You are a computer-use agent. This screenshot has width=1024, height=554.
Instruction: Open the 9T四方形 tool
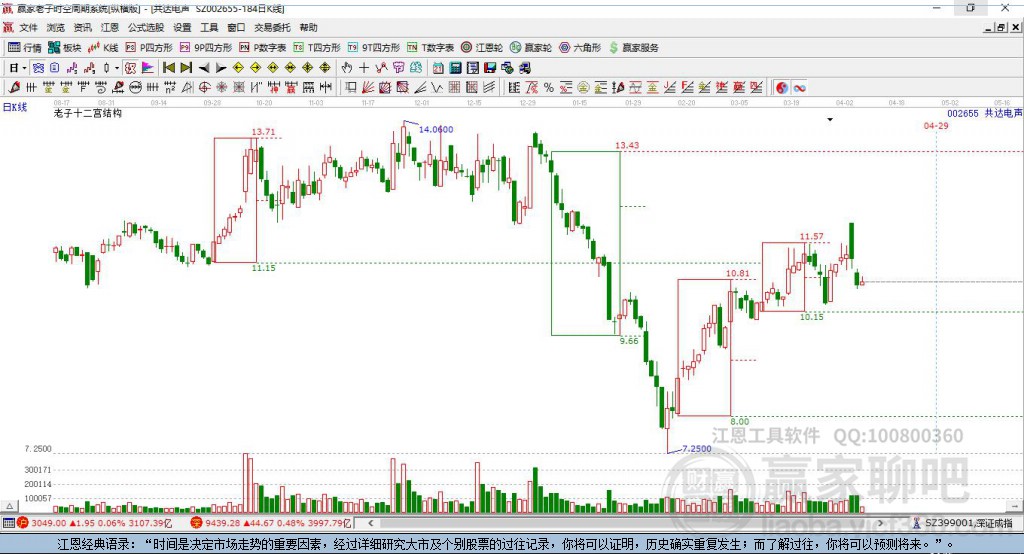coord(374,48)
